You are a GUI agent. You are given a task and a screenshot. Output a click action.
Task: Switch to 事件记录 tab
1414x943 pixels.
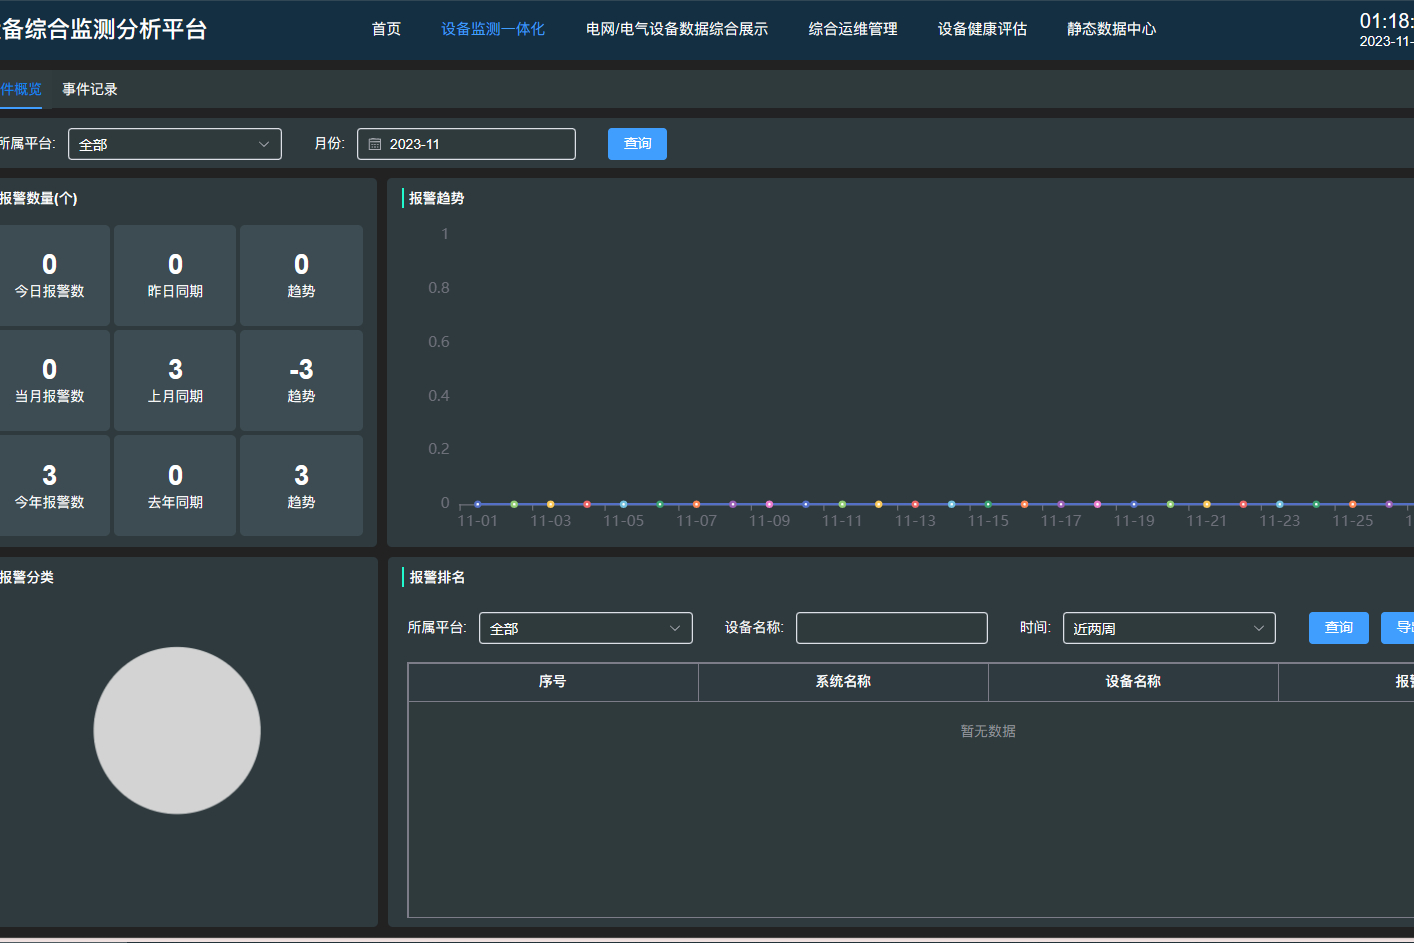tap(90, 89)
